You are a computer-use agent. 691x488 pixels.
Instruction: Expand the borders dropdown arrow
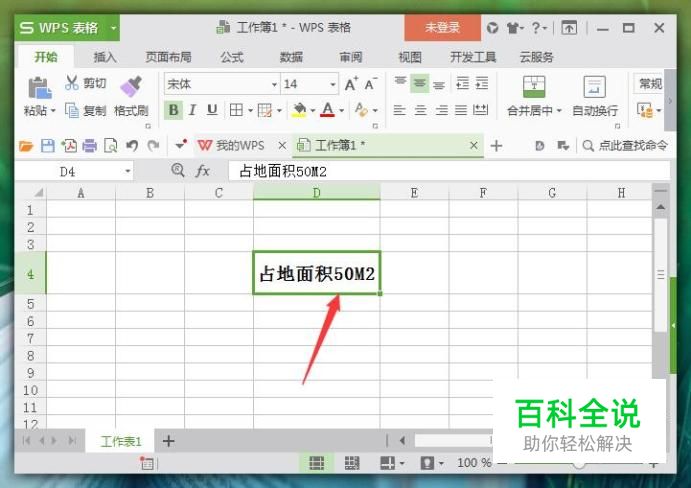coord(250,110)
